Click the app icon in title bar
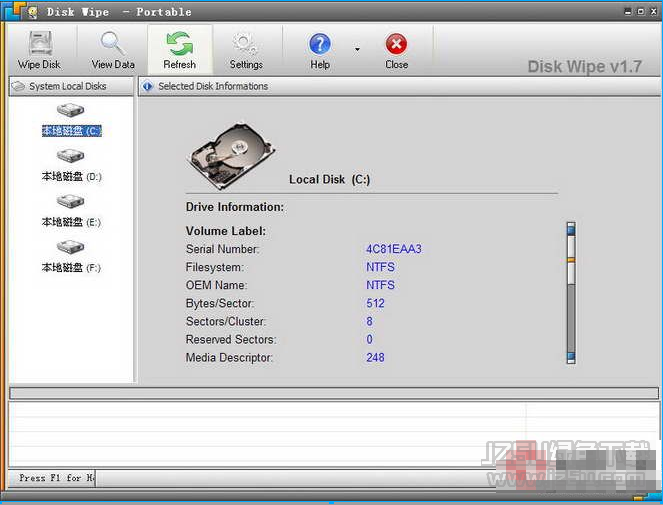This screenshot has height=505, width=663. point(32,12)
